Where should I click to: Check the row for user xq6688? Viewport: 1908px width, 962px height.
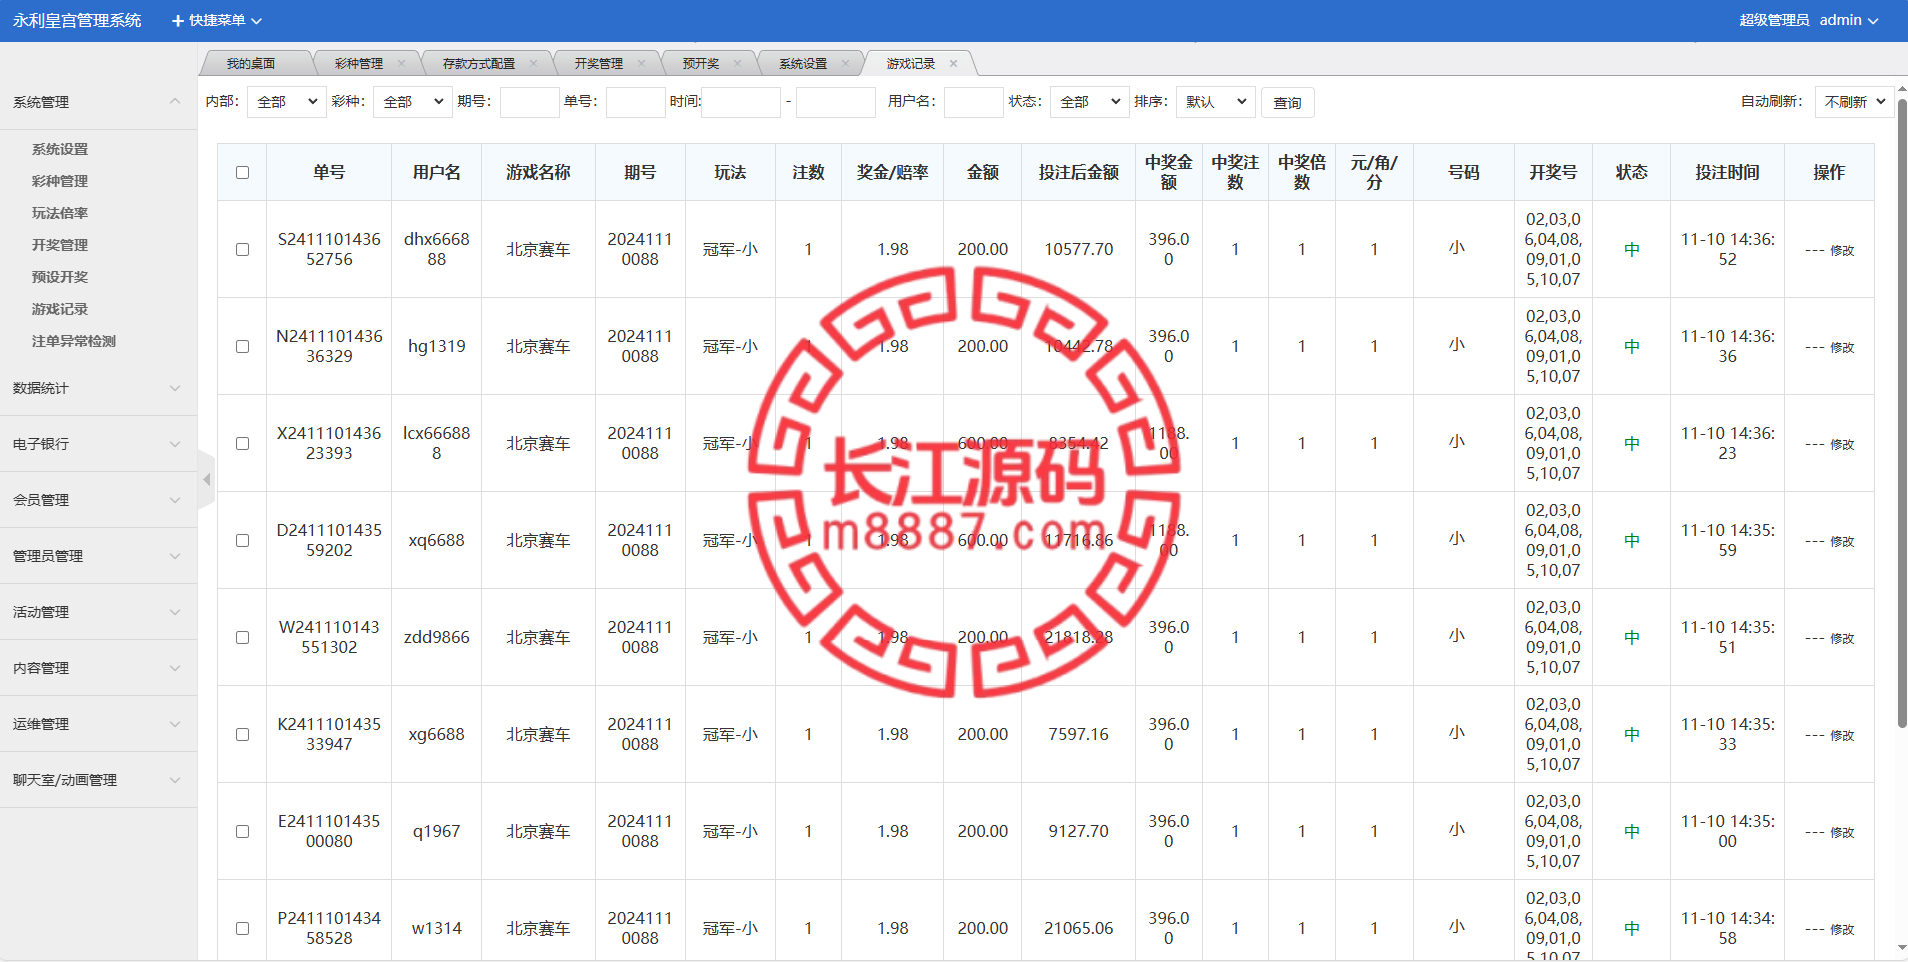tap(242, 541)
